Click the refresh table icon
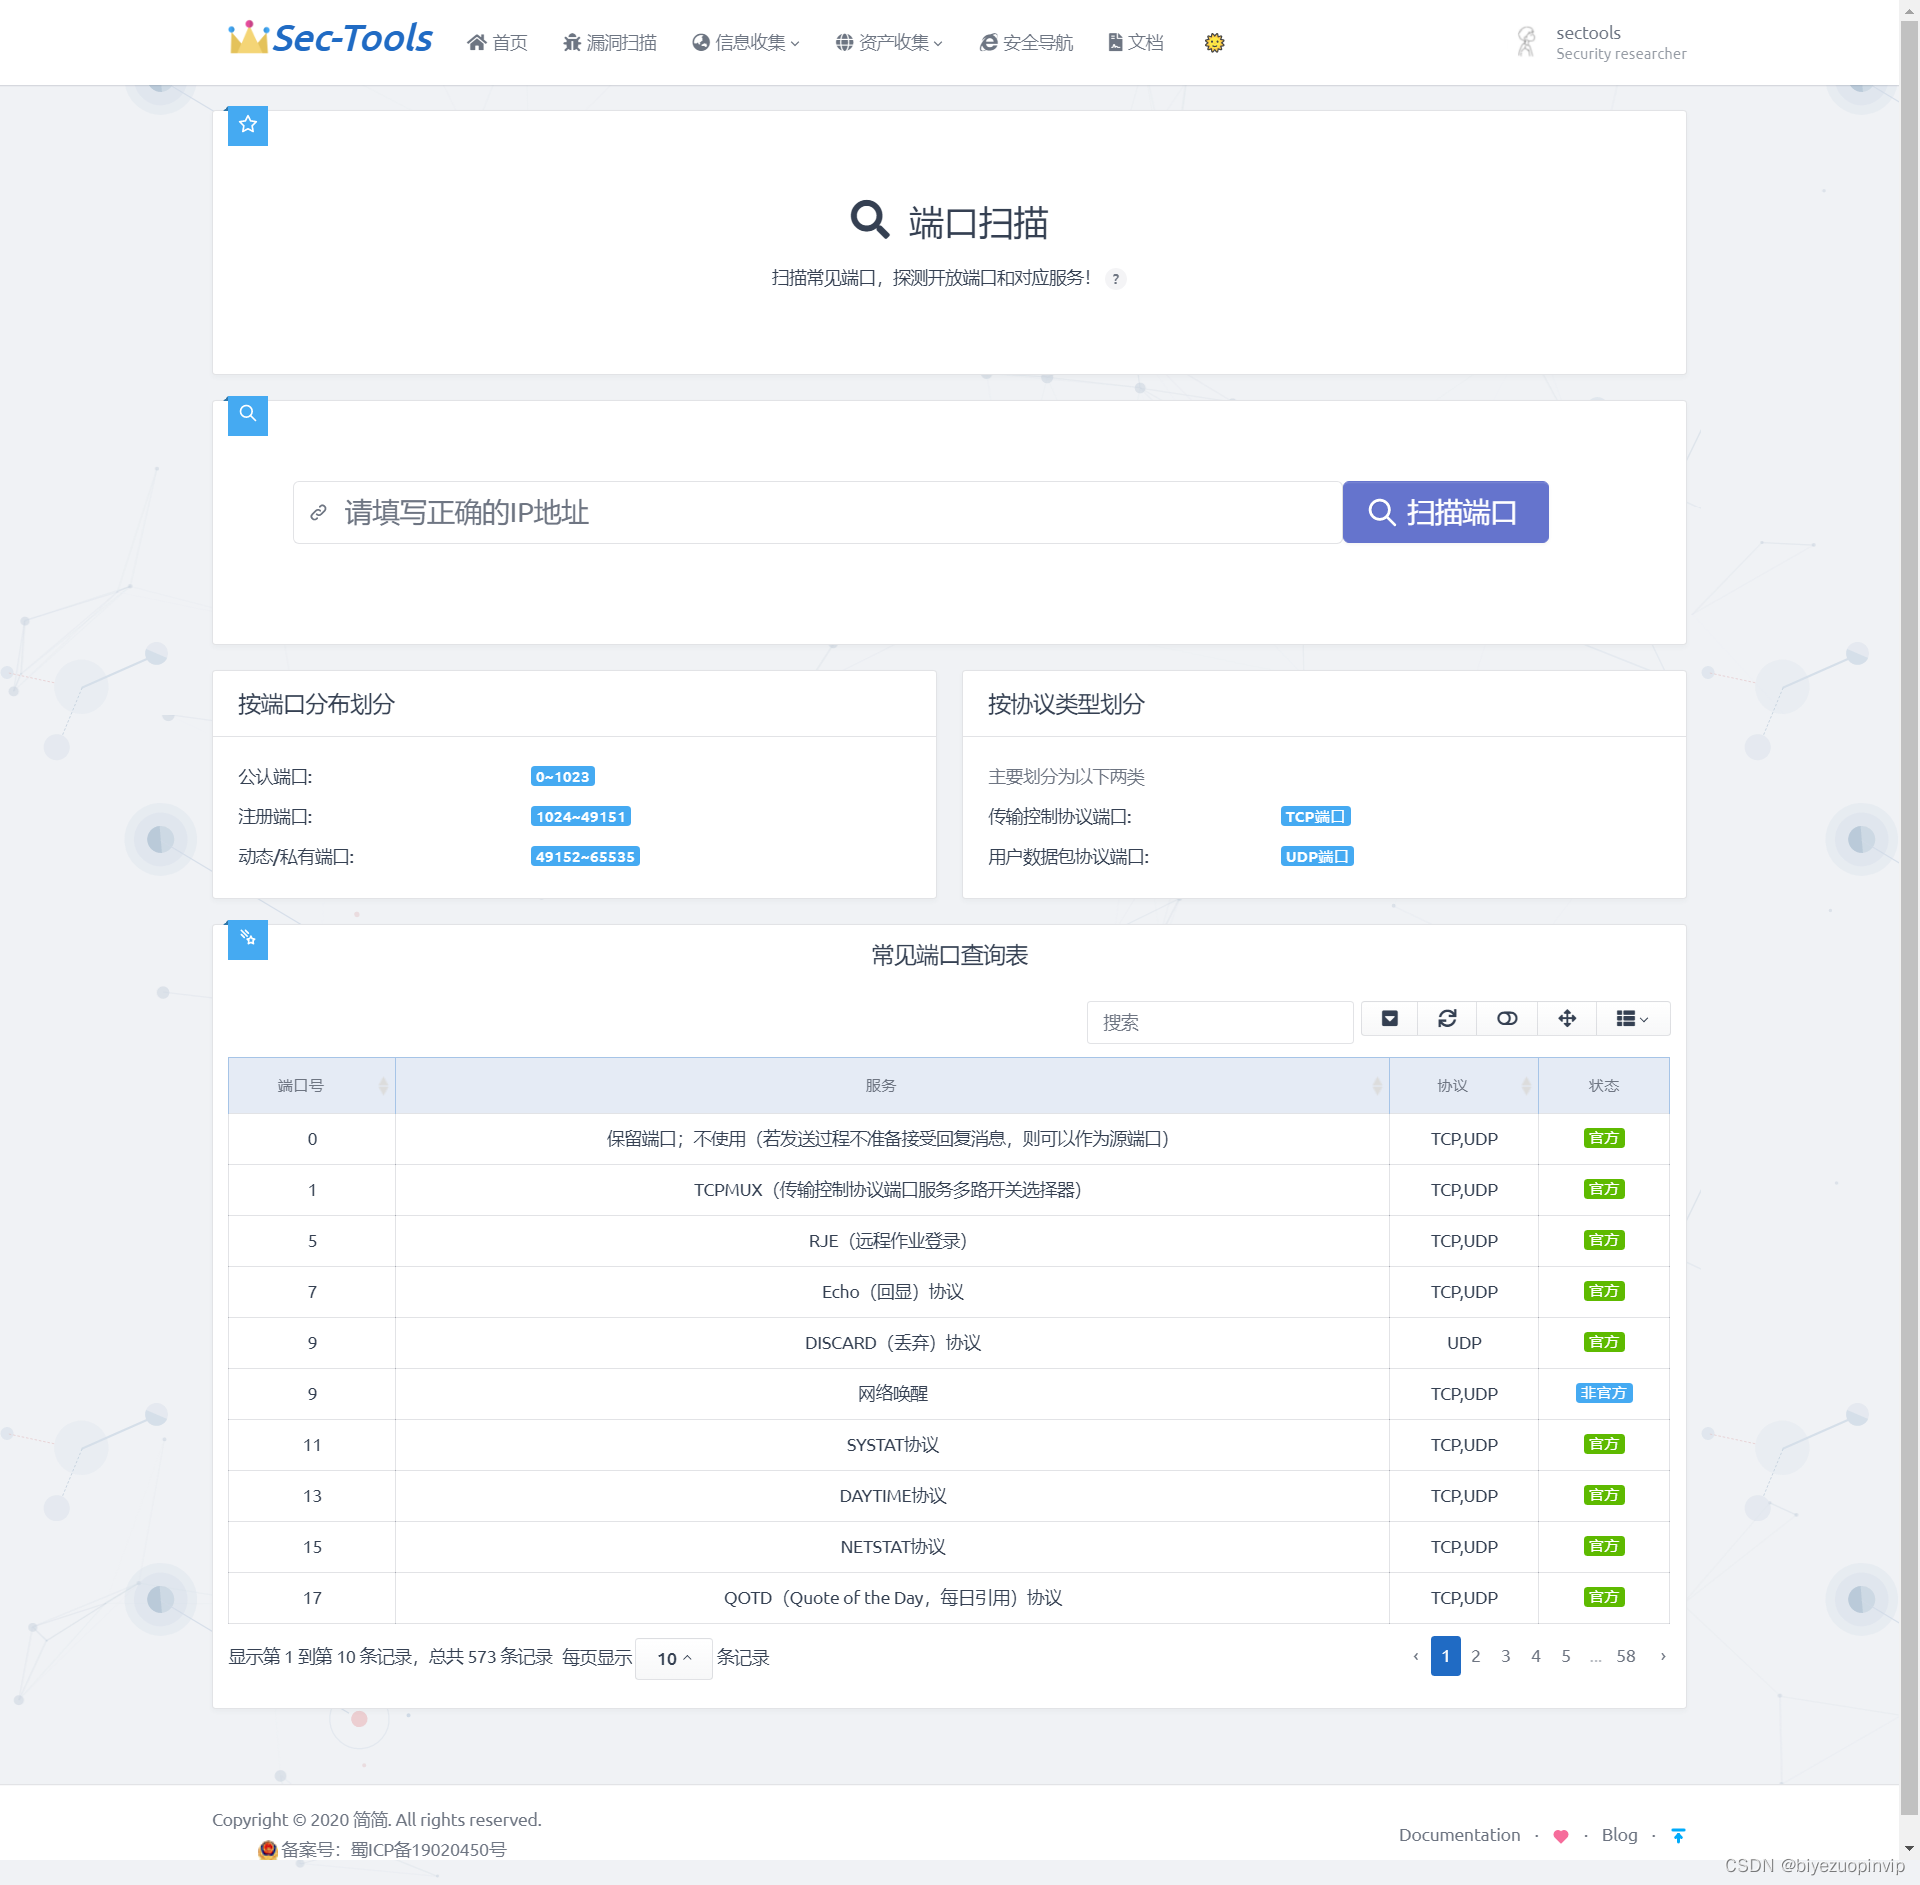 [1447, 1018]
